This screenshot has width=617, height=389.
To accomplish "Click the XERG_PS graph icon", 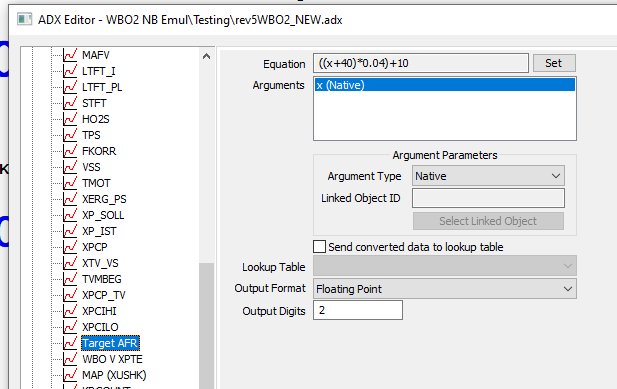I will point(70,199).
